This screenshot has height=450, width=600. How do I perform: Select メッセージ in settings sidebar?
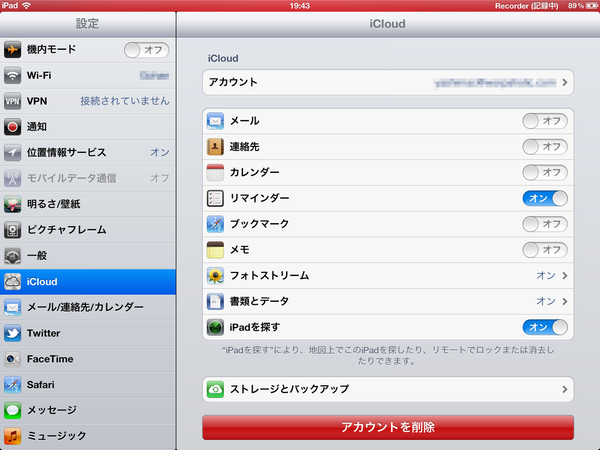[x=88, y=410]
